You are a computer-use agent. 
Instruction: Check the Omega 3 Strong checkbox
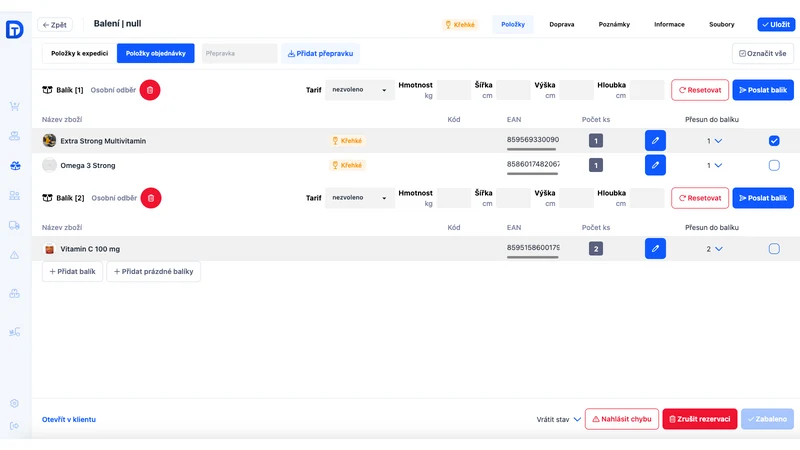774,165
